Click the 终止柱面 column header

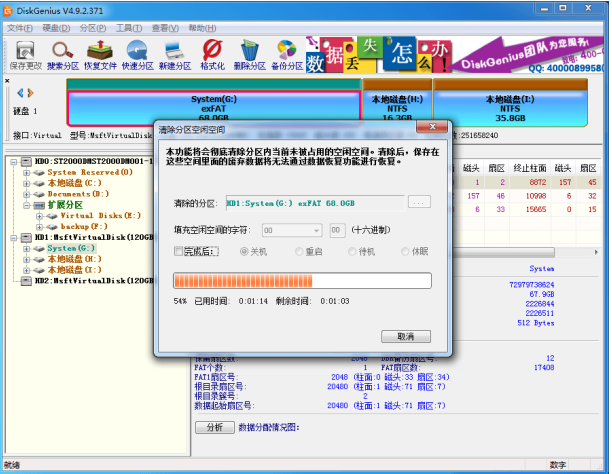pyautogui.click(x=530, y=168)
